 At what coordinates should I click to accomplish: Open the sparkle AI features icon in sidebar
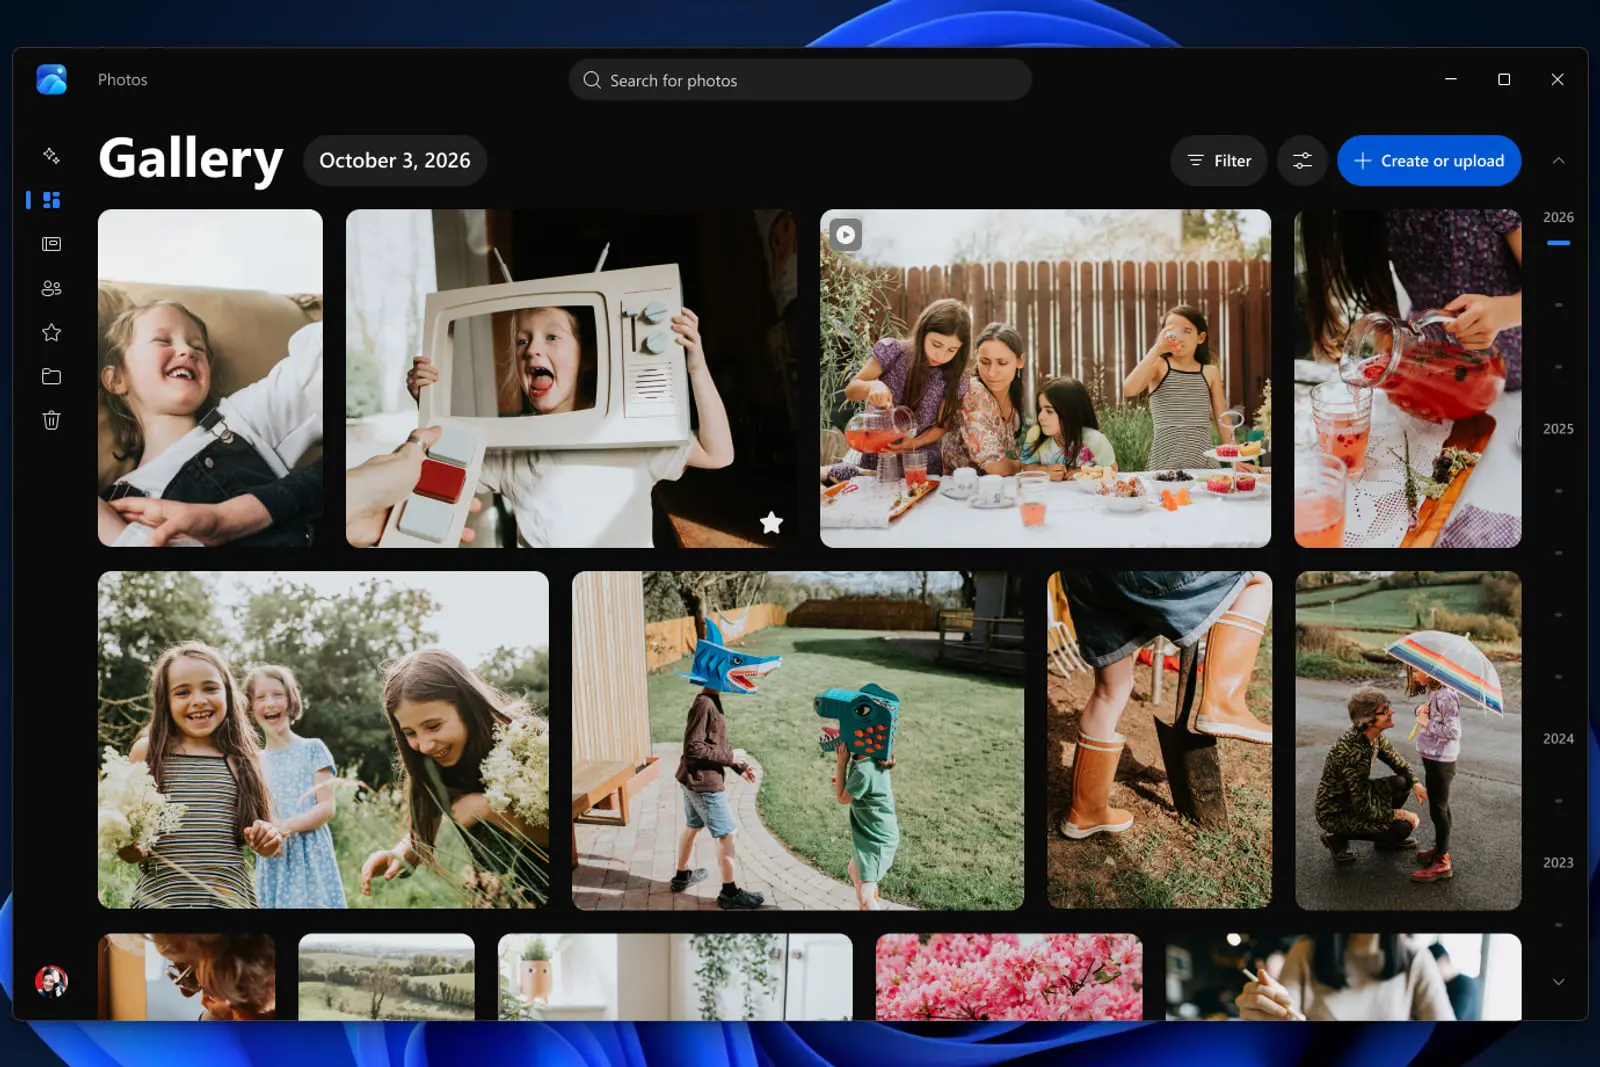pos(52,156)
